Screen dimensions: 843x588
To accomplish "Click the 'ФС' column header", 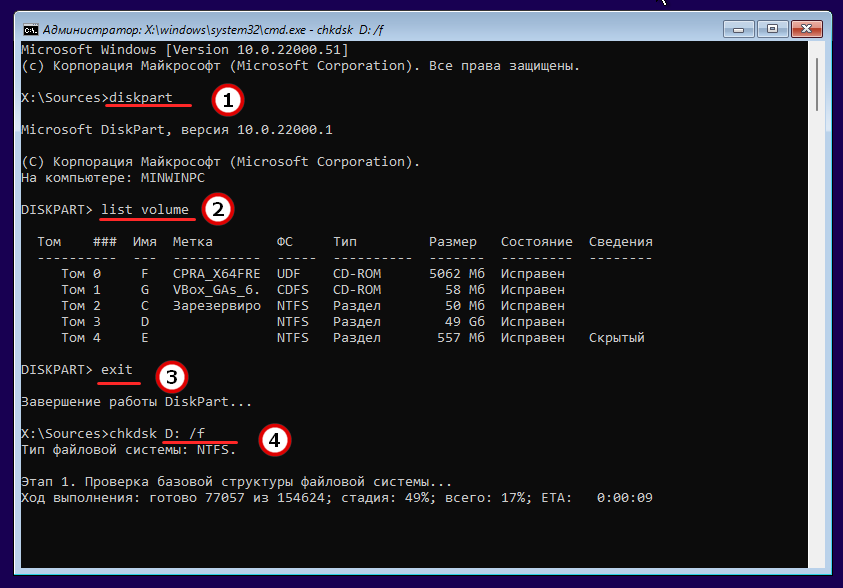I will pos(284,242).
